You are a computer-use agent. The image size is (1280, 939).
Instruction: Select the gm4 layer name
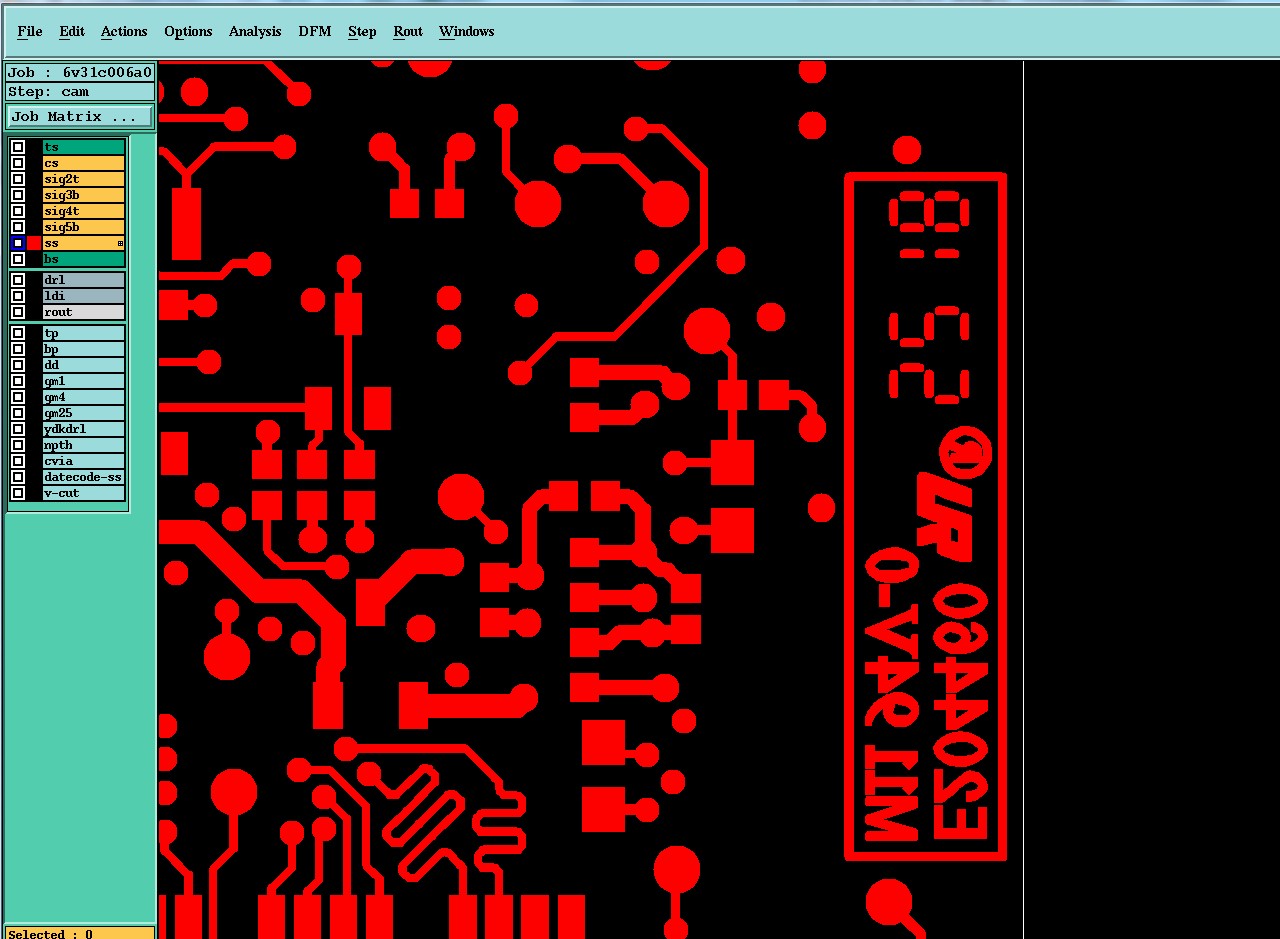tap(84, 397)
